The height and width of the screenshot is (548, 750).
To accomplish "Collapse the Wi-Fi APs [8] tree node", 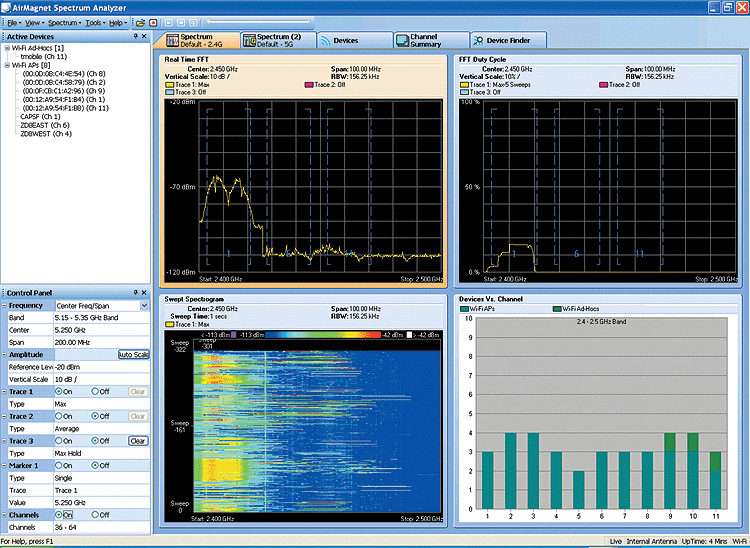I will pos(7,65).
